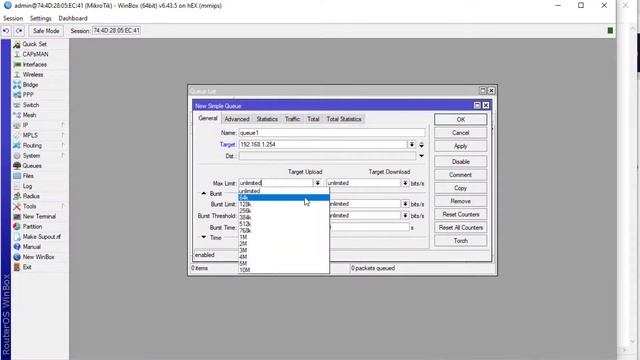Open Target Download Burst Threshold dropdown
Screen dimensions: 640x360
[x=405, y=216]
